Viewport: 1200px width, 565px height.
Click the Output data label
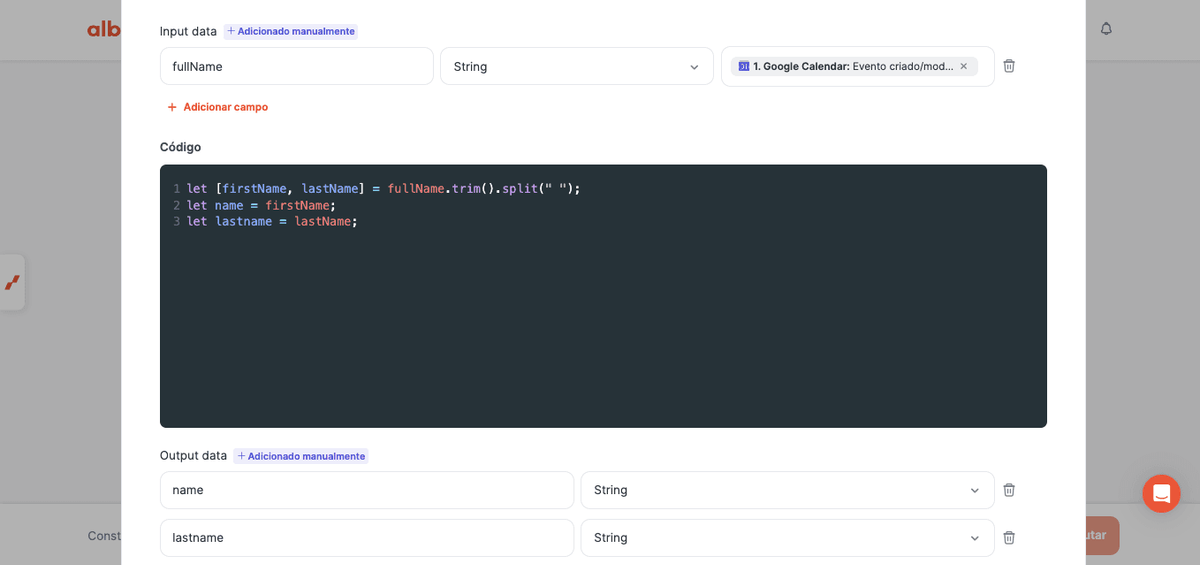click(x=193, y=455)
